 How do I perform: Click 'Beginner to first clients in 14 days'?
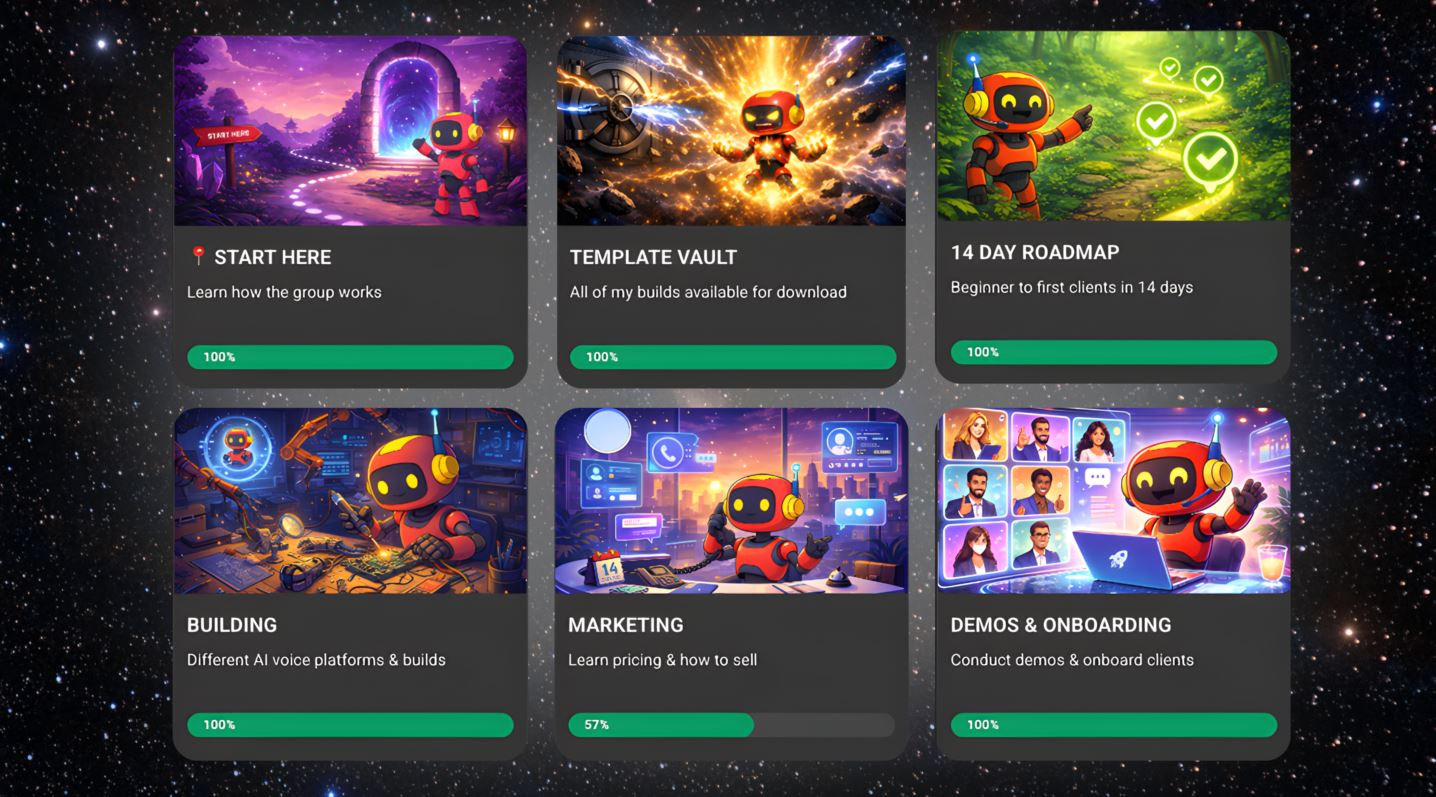[1072, 287]
